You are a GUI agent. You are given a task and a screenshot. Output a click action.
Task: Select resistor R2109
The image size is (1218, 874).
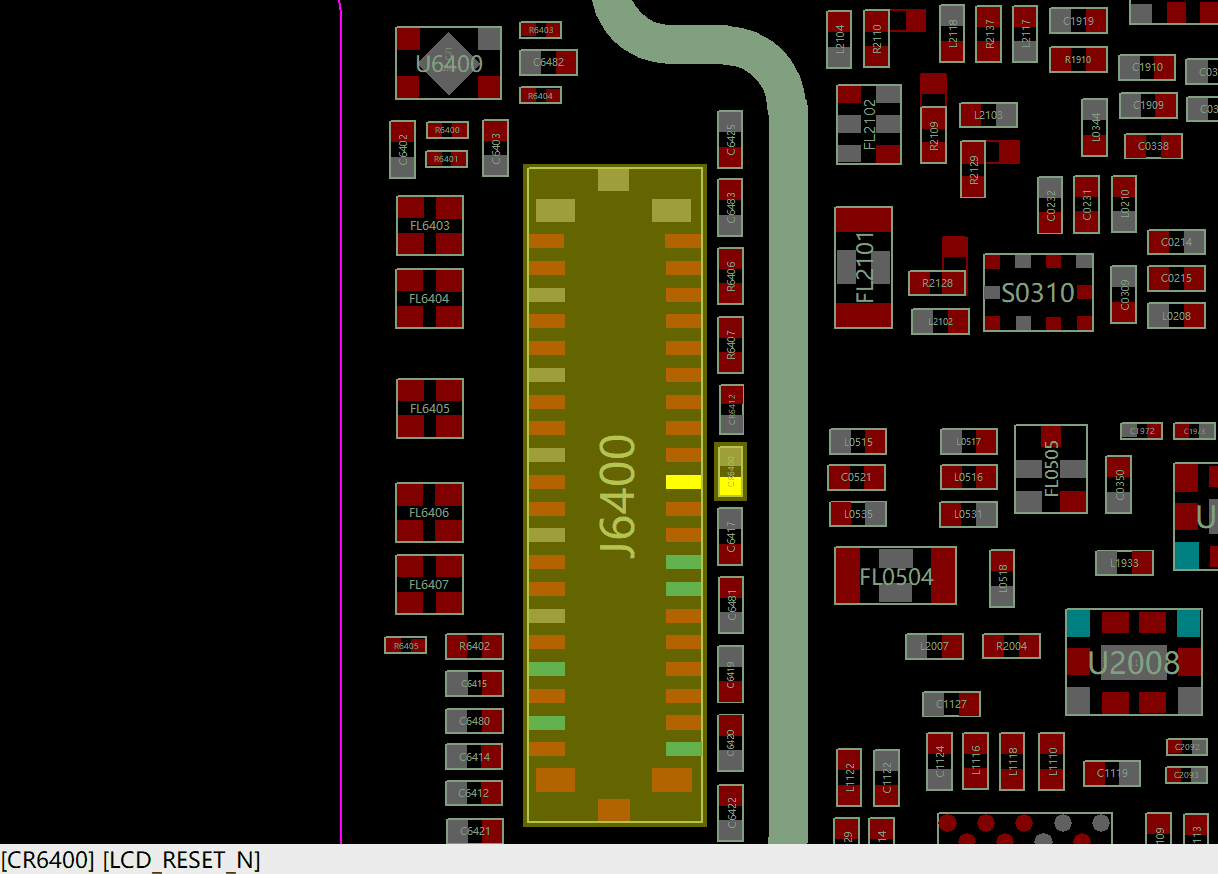934,135
